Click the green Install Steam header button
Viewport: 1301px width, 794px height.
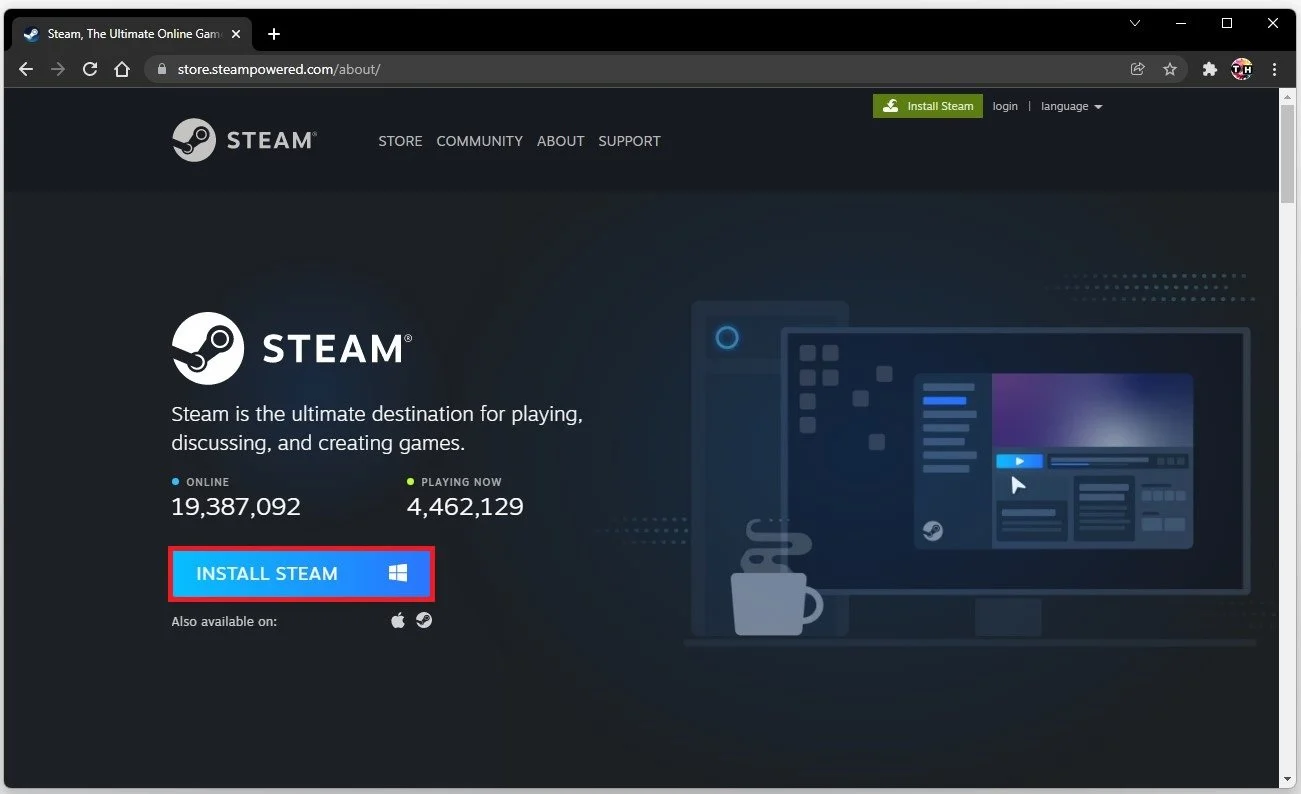[928, 106]
